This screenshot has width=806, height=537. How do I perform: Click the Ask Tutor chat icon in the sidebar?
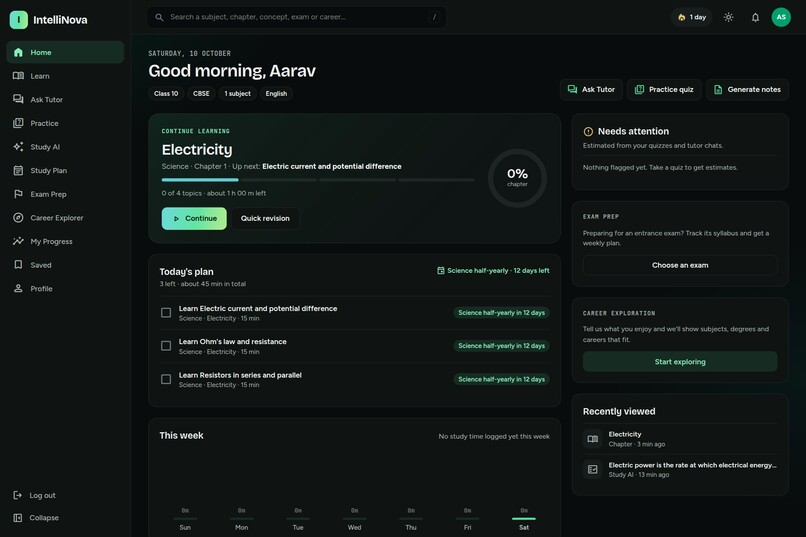pos(19,100)
